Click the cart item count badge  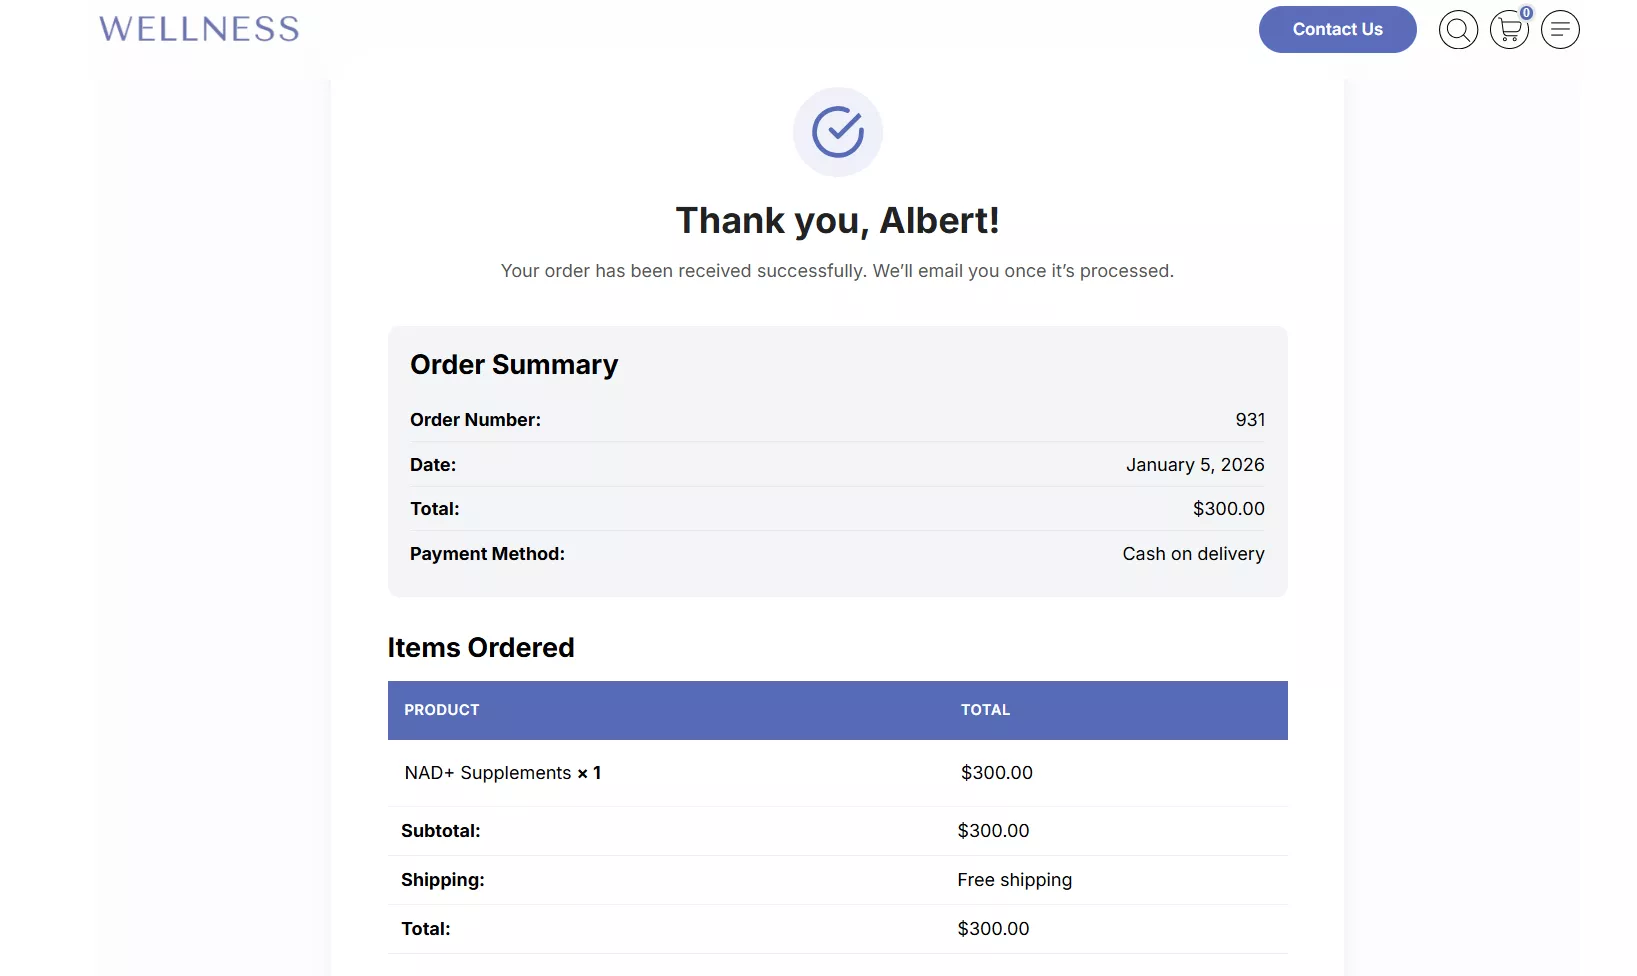point(1525,13)
